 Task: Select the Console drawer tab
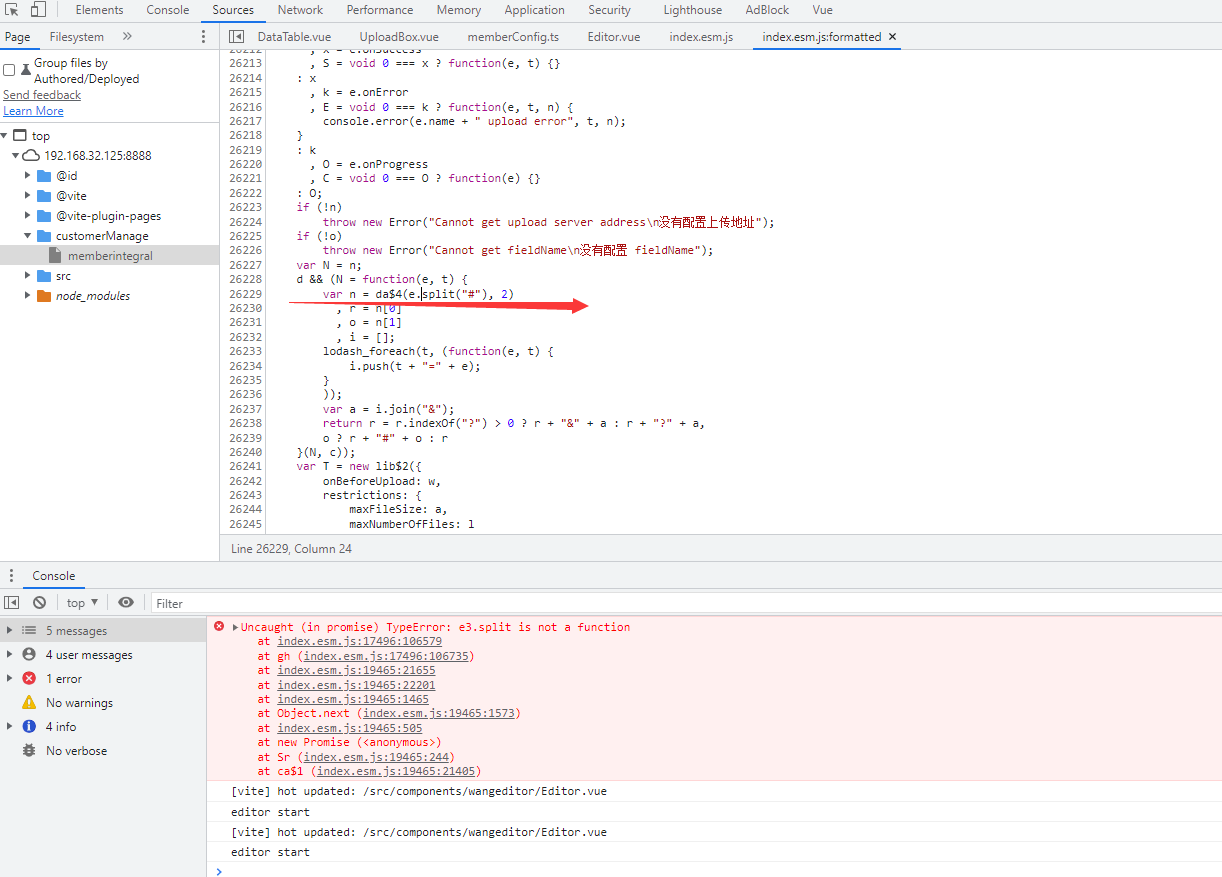tap(54, 576)
